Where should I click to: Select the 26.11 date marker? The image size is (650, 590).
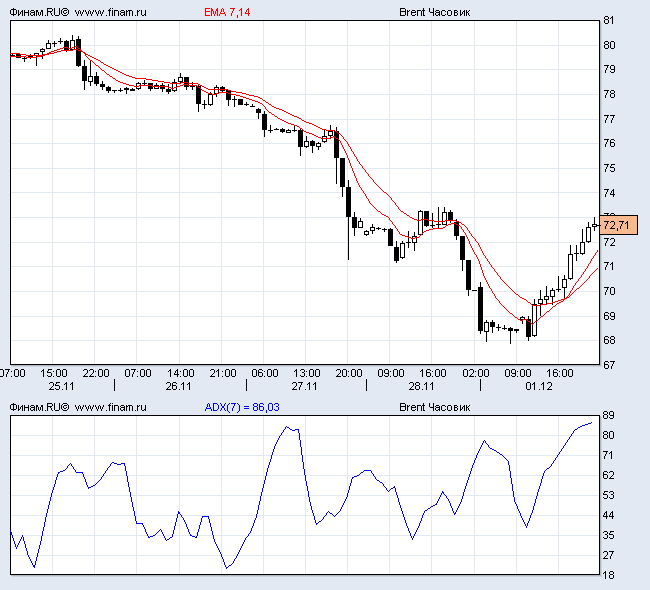pyautogui.click(x=178, y=385)
